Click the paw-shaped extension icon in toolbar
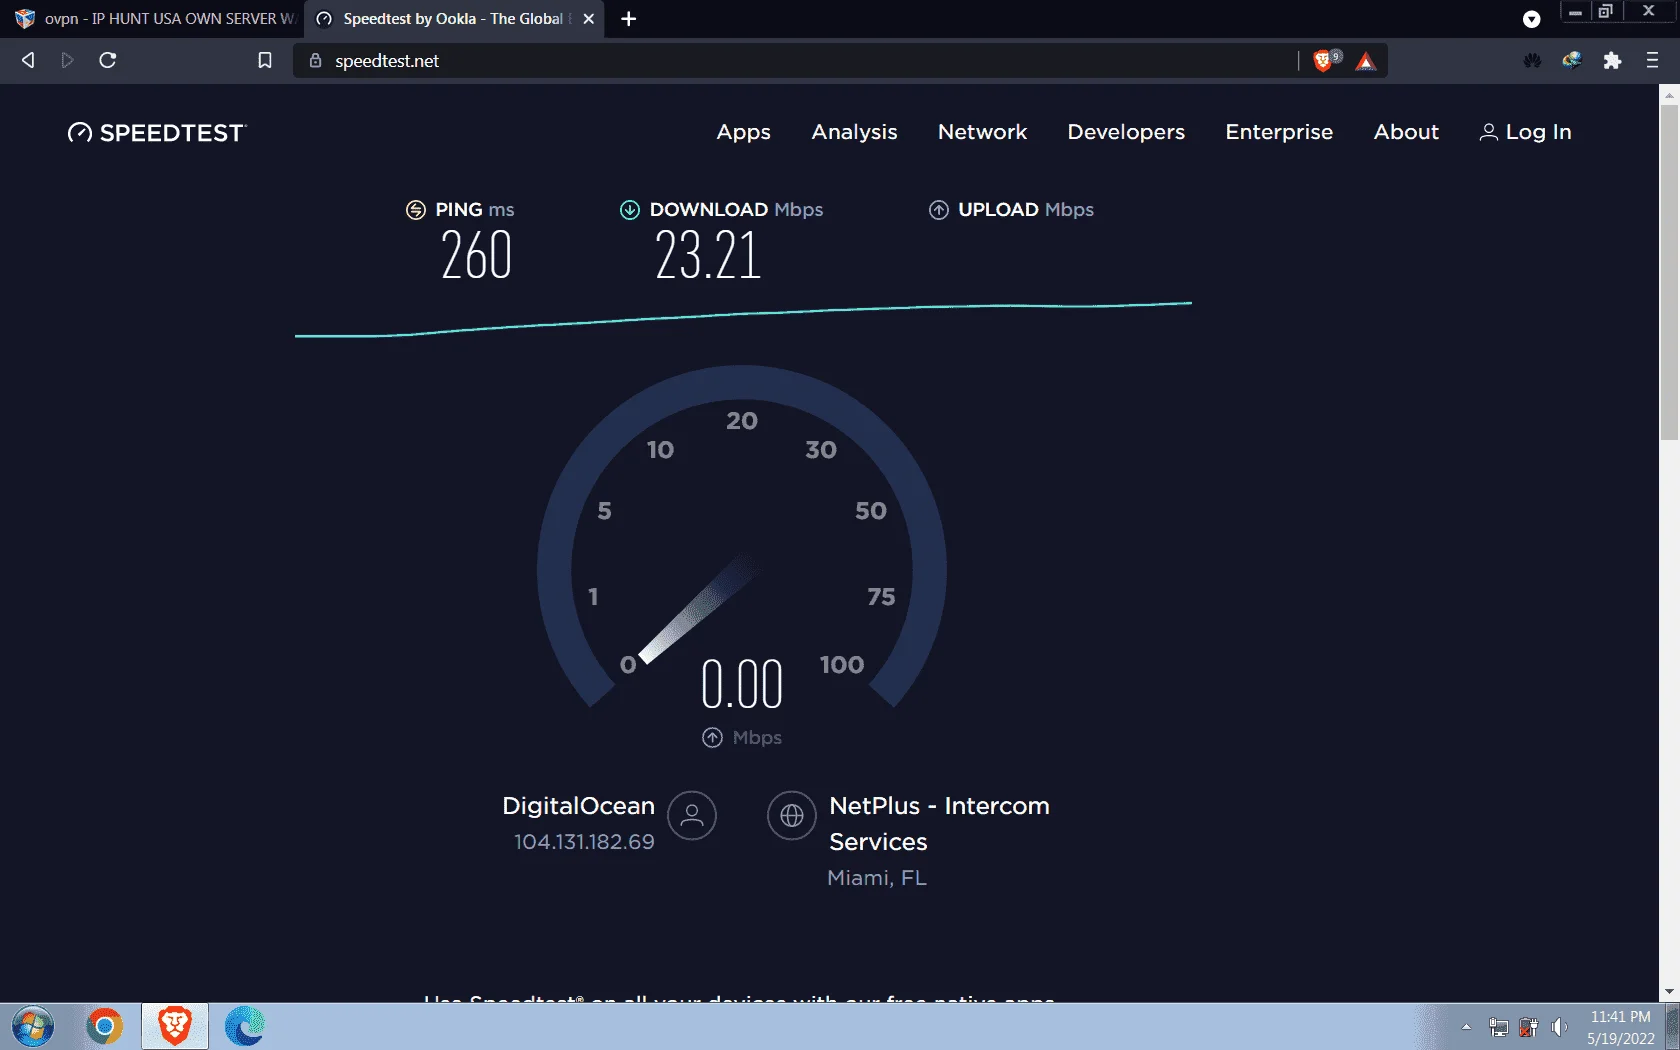 pos(1532,61)
